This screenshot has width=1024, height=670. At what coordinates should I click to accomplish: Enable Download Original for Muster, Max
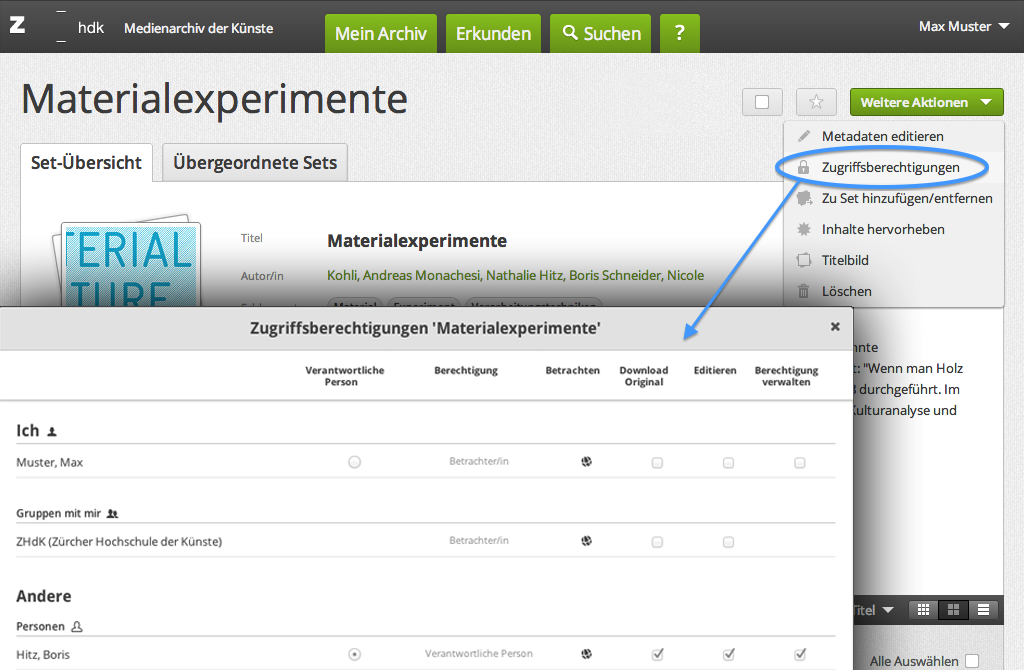[657, 463]
